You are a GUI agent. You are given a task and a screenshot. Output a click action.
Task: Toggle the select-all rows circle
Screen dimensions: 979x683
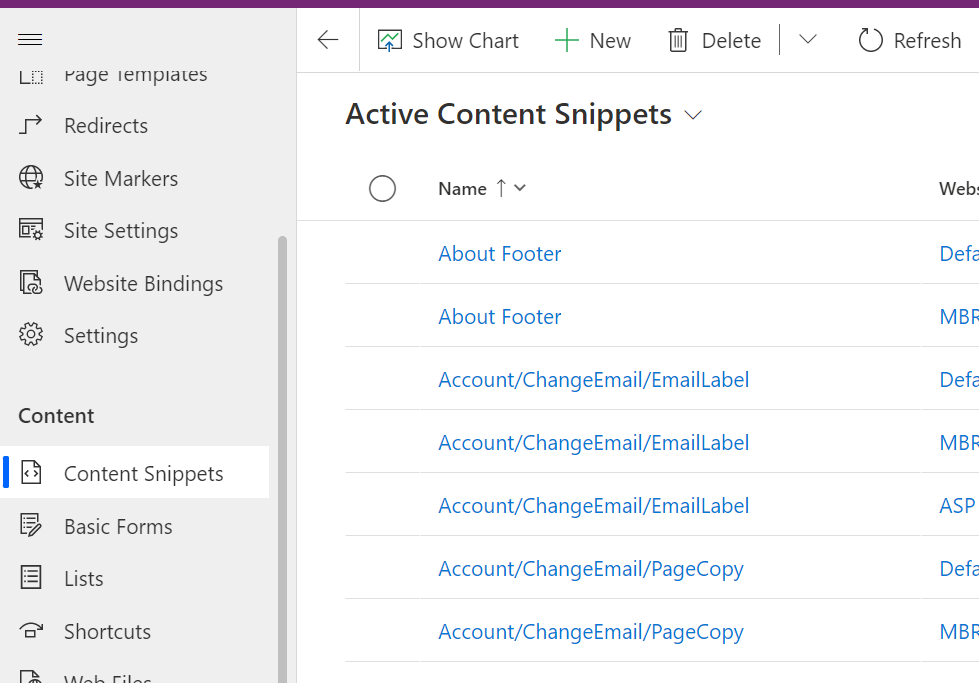382,189
